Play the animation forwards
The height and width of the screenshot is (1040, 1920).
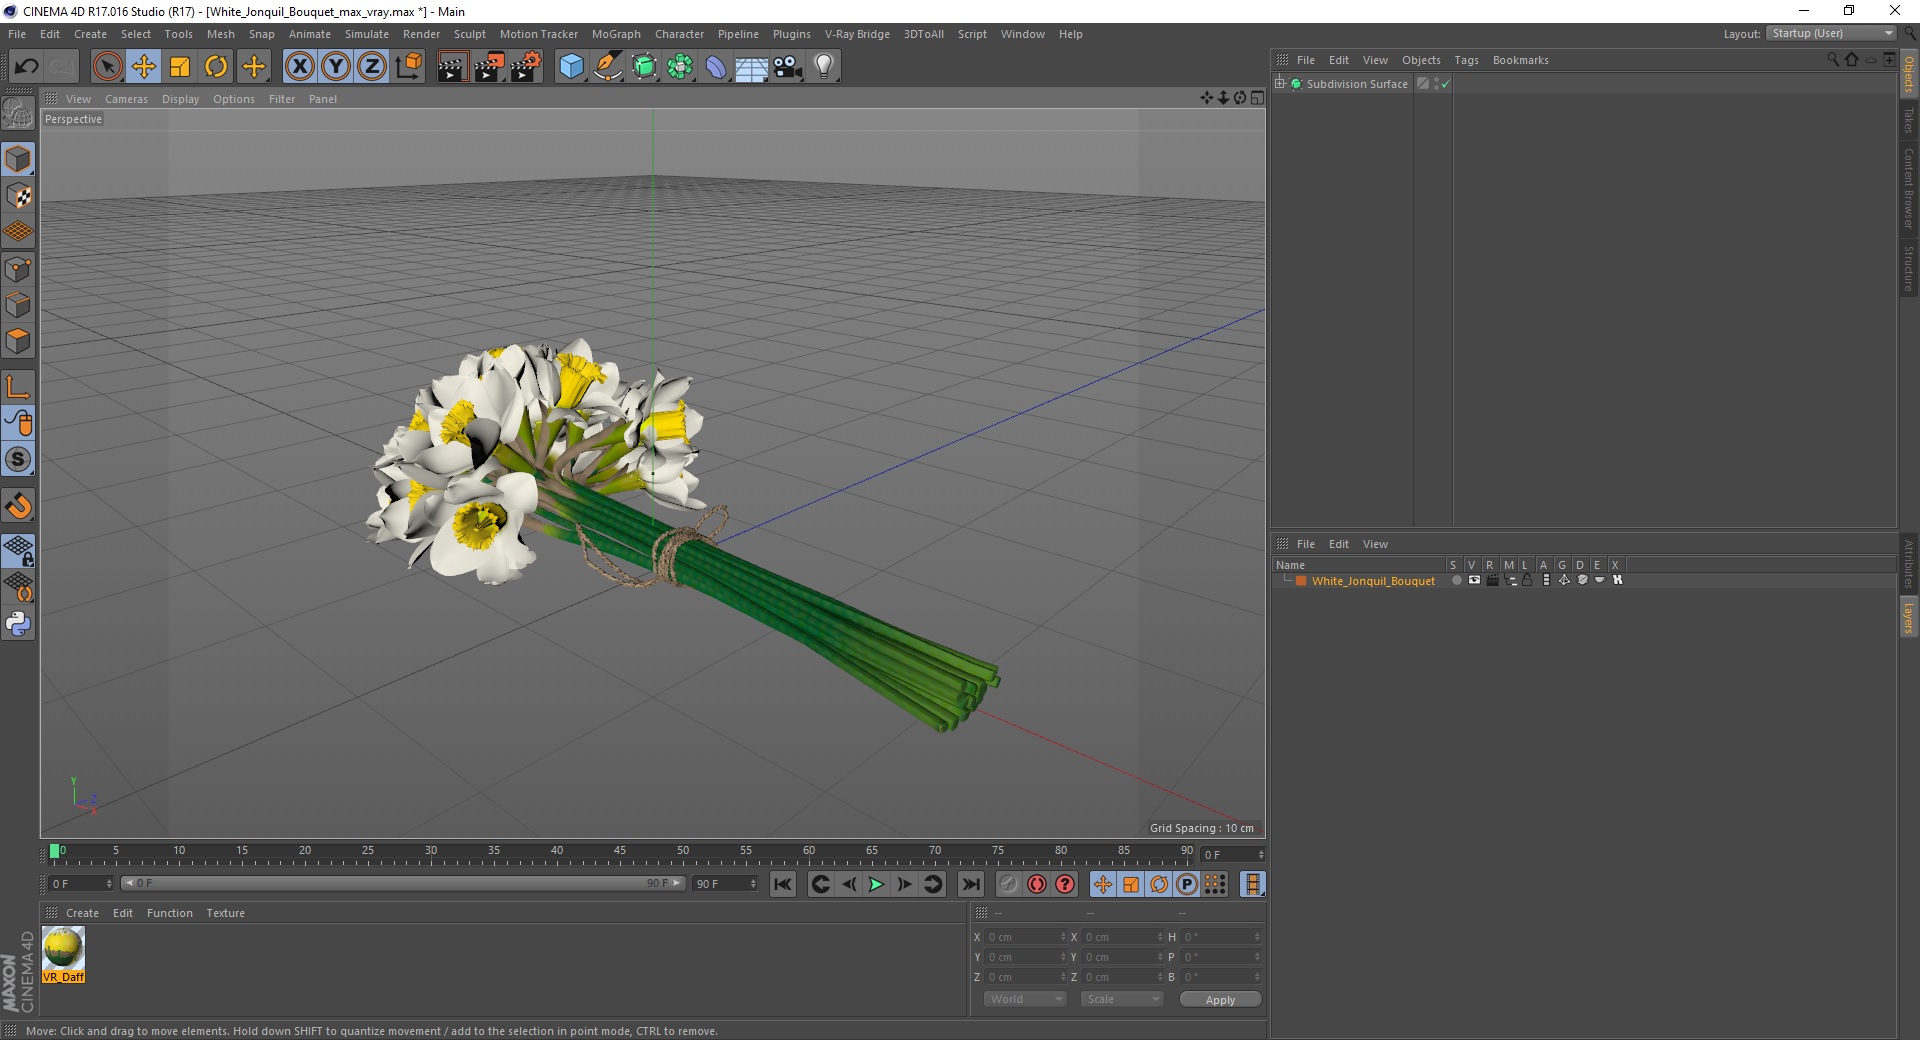coord(876,884)
